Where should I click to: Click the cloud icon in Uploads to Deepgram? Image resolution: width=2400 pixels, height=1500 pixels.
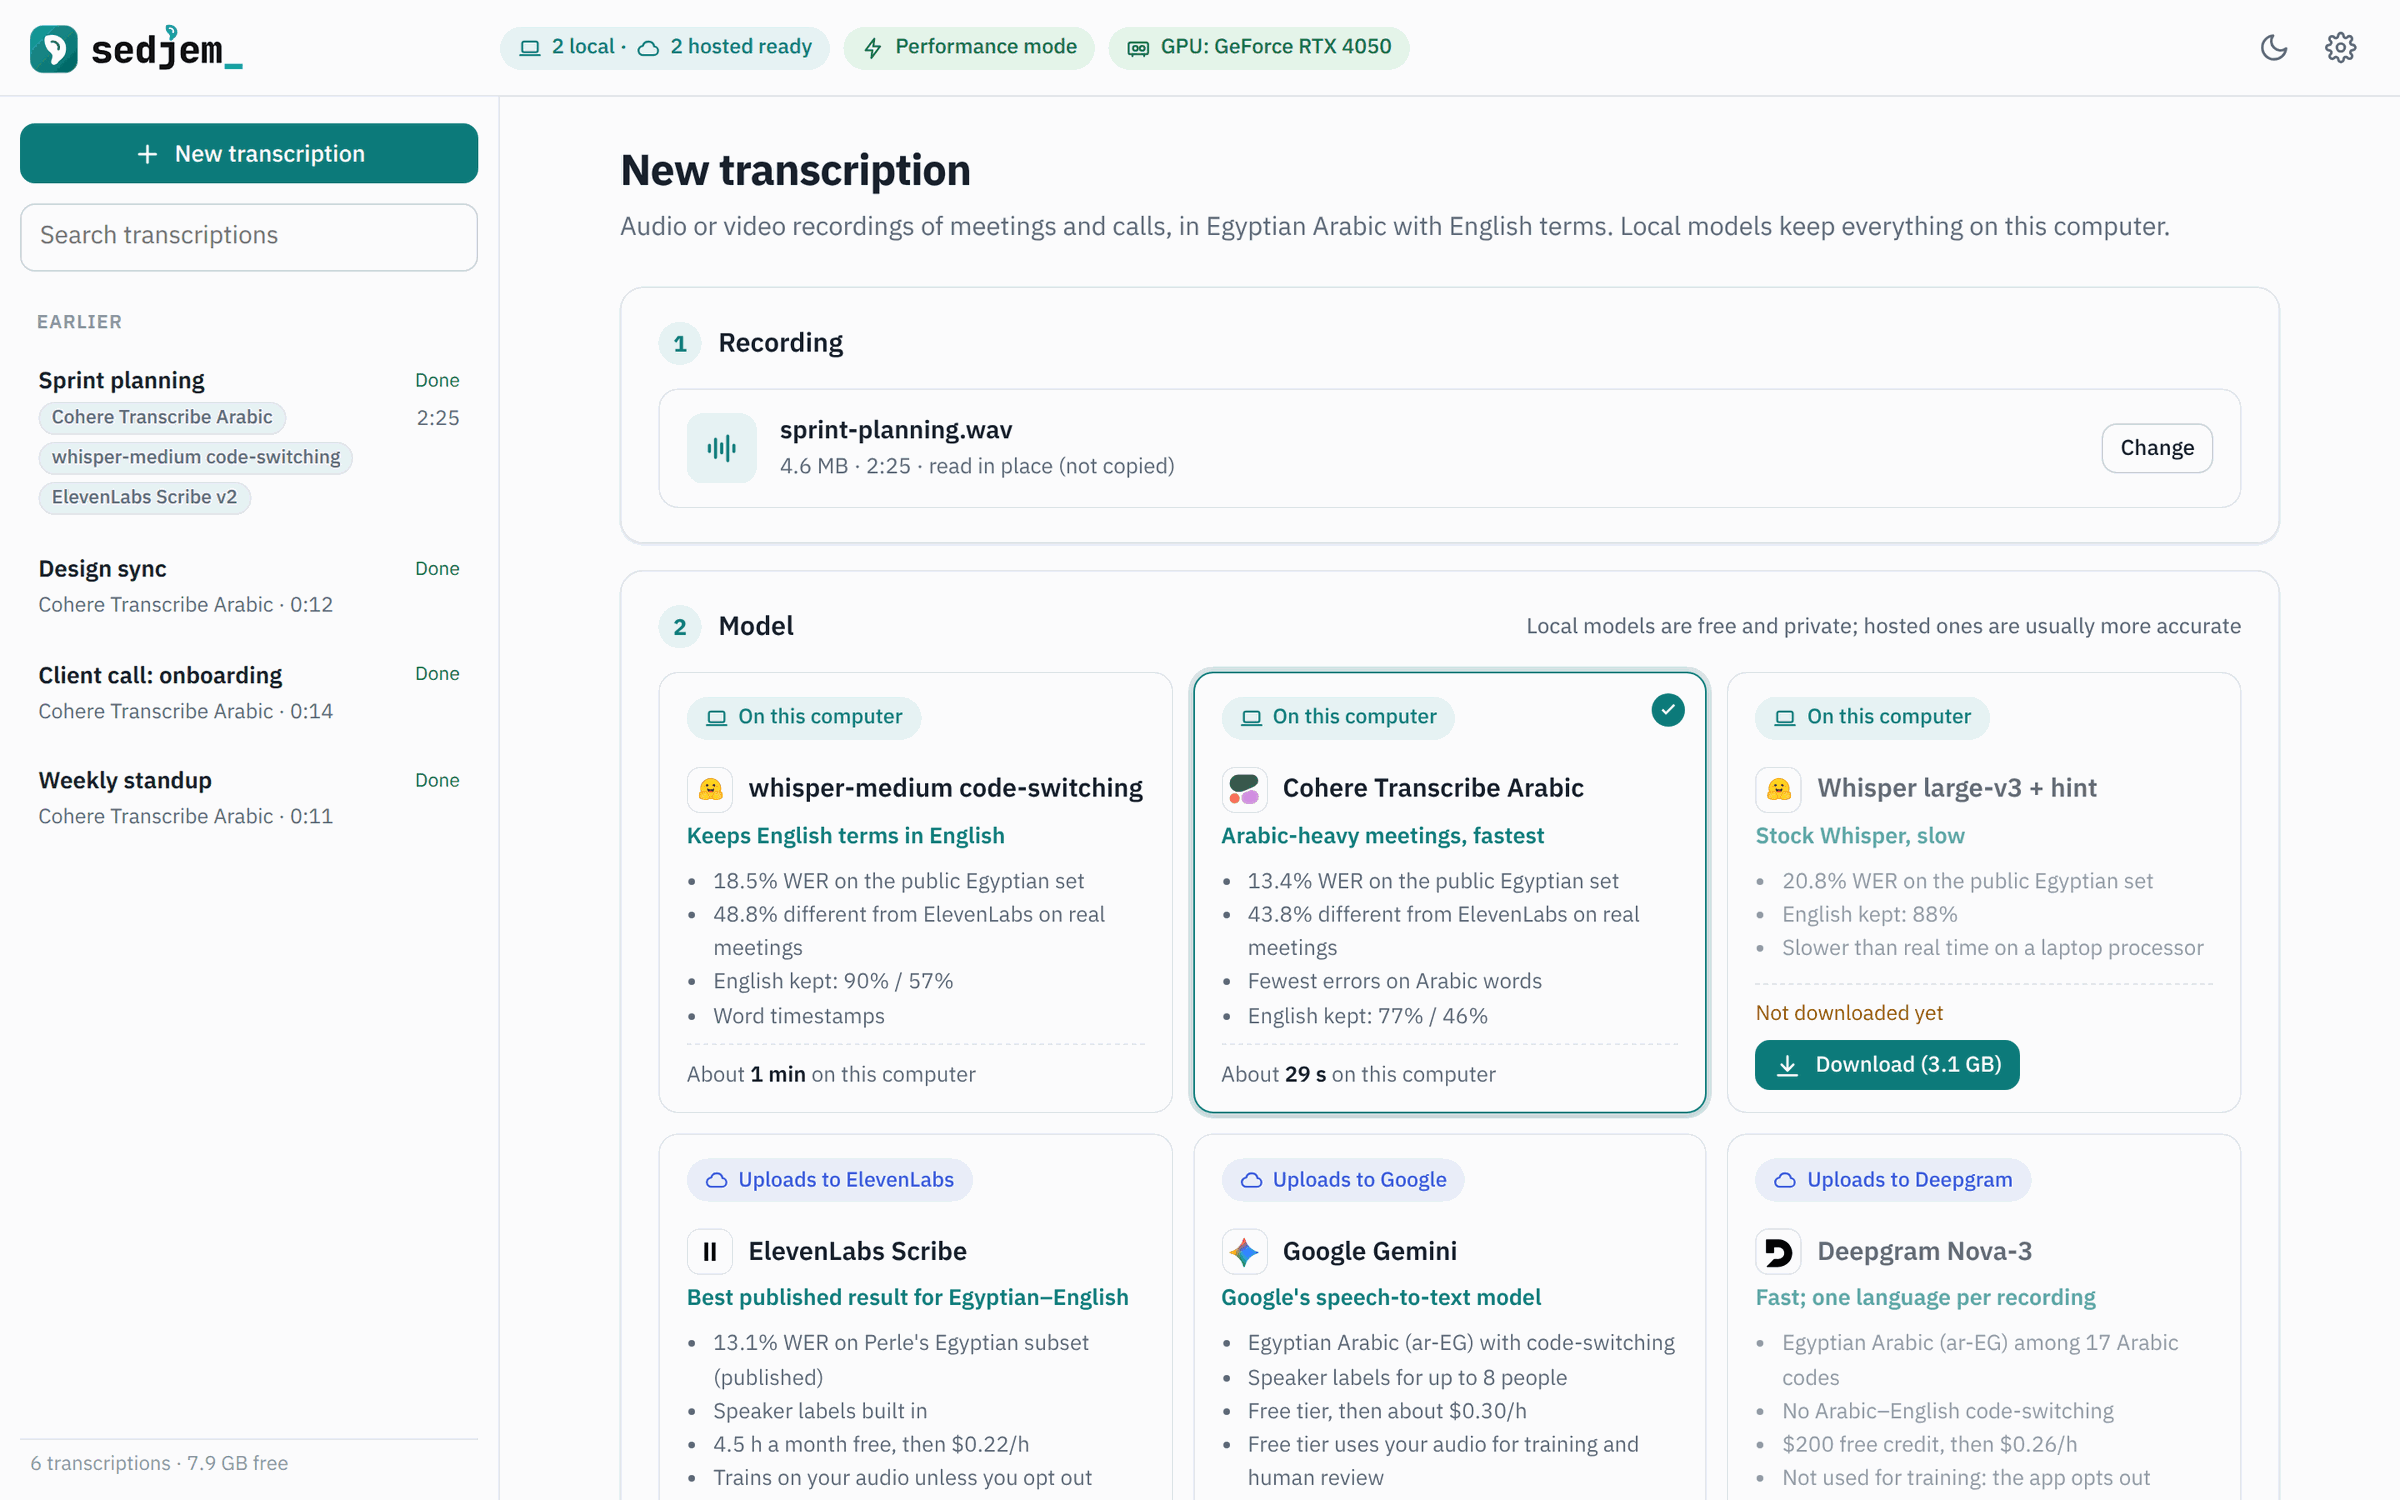1785,1180
